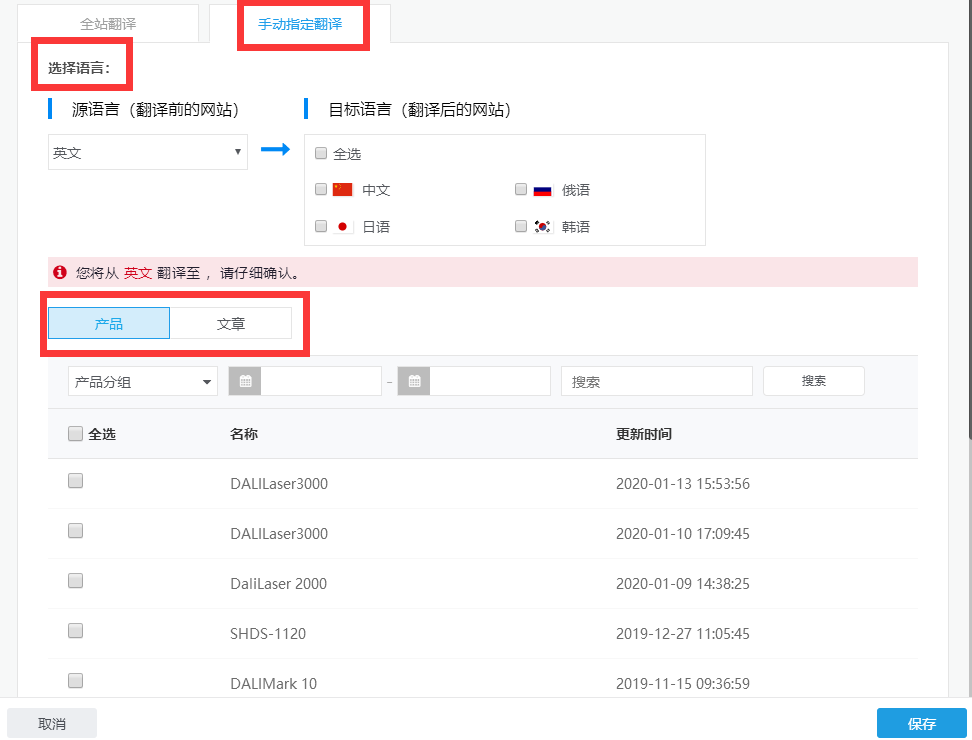Click the start date calendar icon
The image size is (972, 740).
[245, 381]
